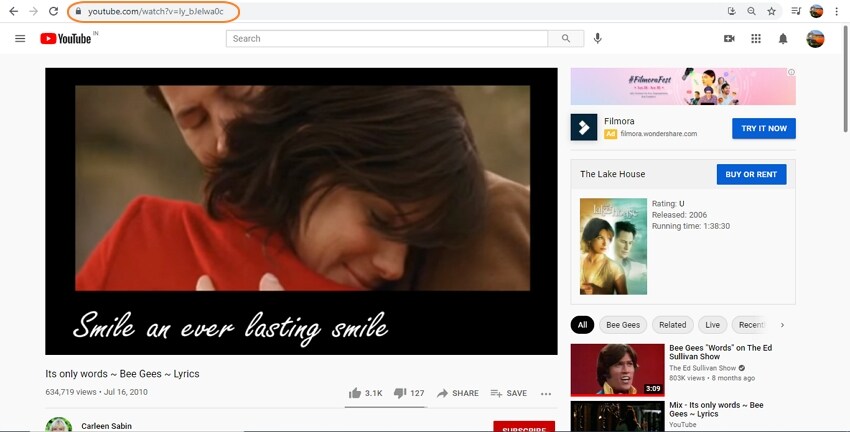Click TRY IT NOW button

point(764,128)
